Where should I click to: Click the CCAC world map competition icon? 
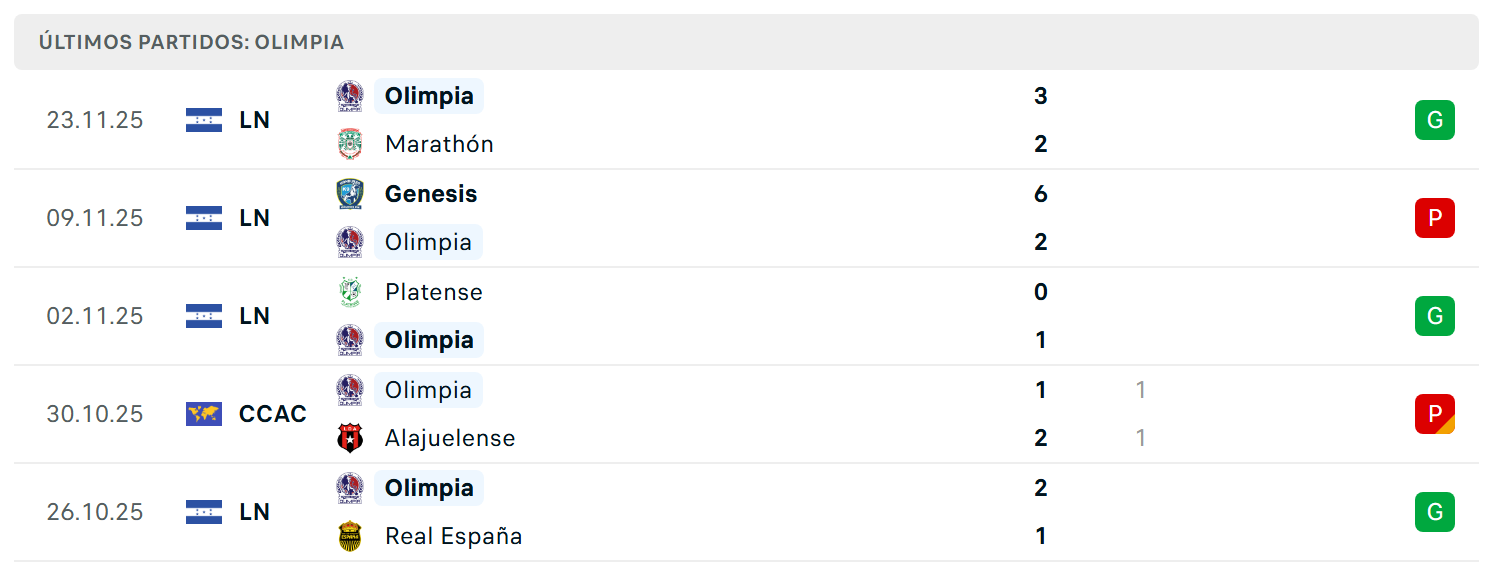[x=204, y=414]
